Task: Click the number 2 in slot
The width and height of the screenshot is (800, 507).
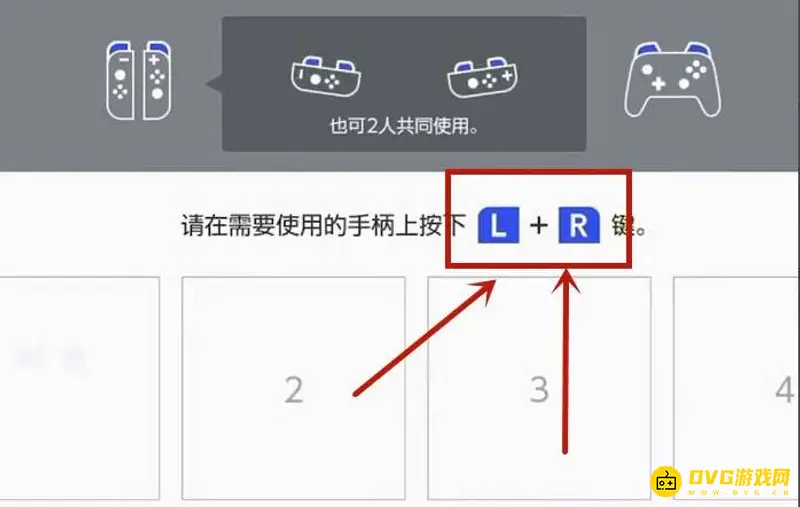Action: coord(294,390)
